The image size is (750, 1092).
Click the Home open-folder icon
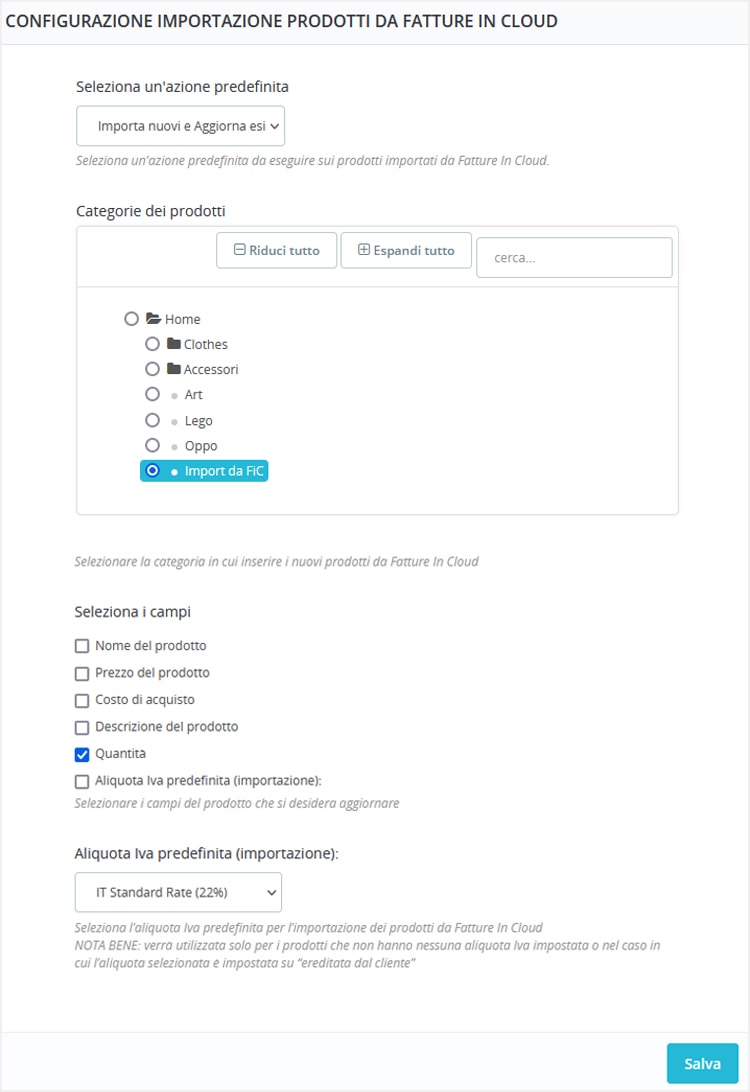[x=153, y=319]
